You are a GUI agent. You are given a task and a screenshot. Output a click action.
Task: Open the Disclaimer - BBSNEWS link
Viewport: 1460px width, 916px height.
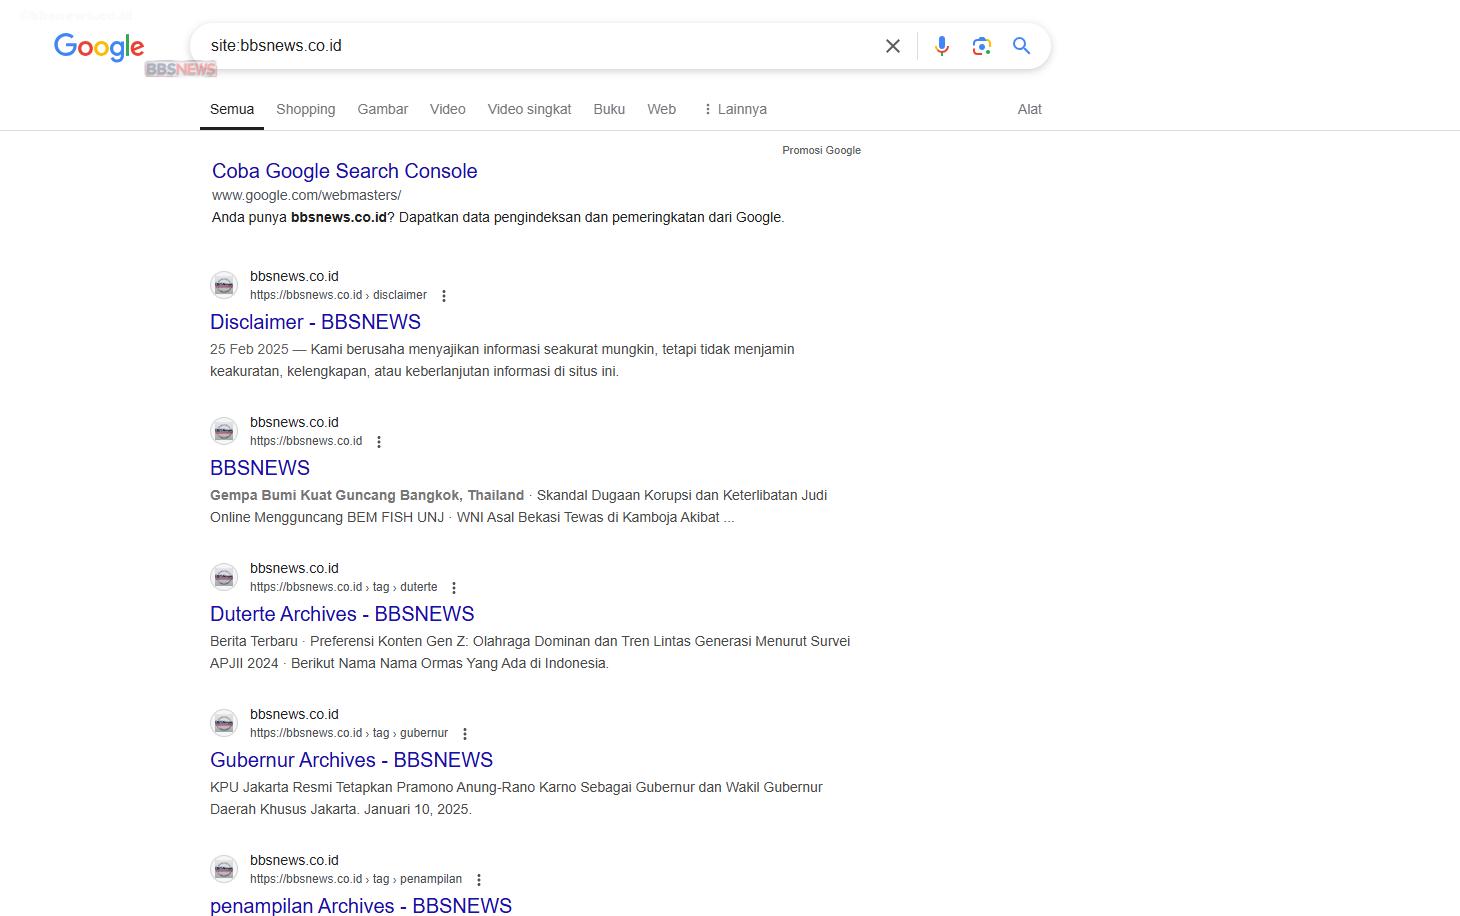(315, 322)
